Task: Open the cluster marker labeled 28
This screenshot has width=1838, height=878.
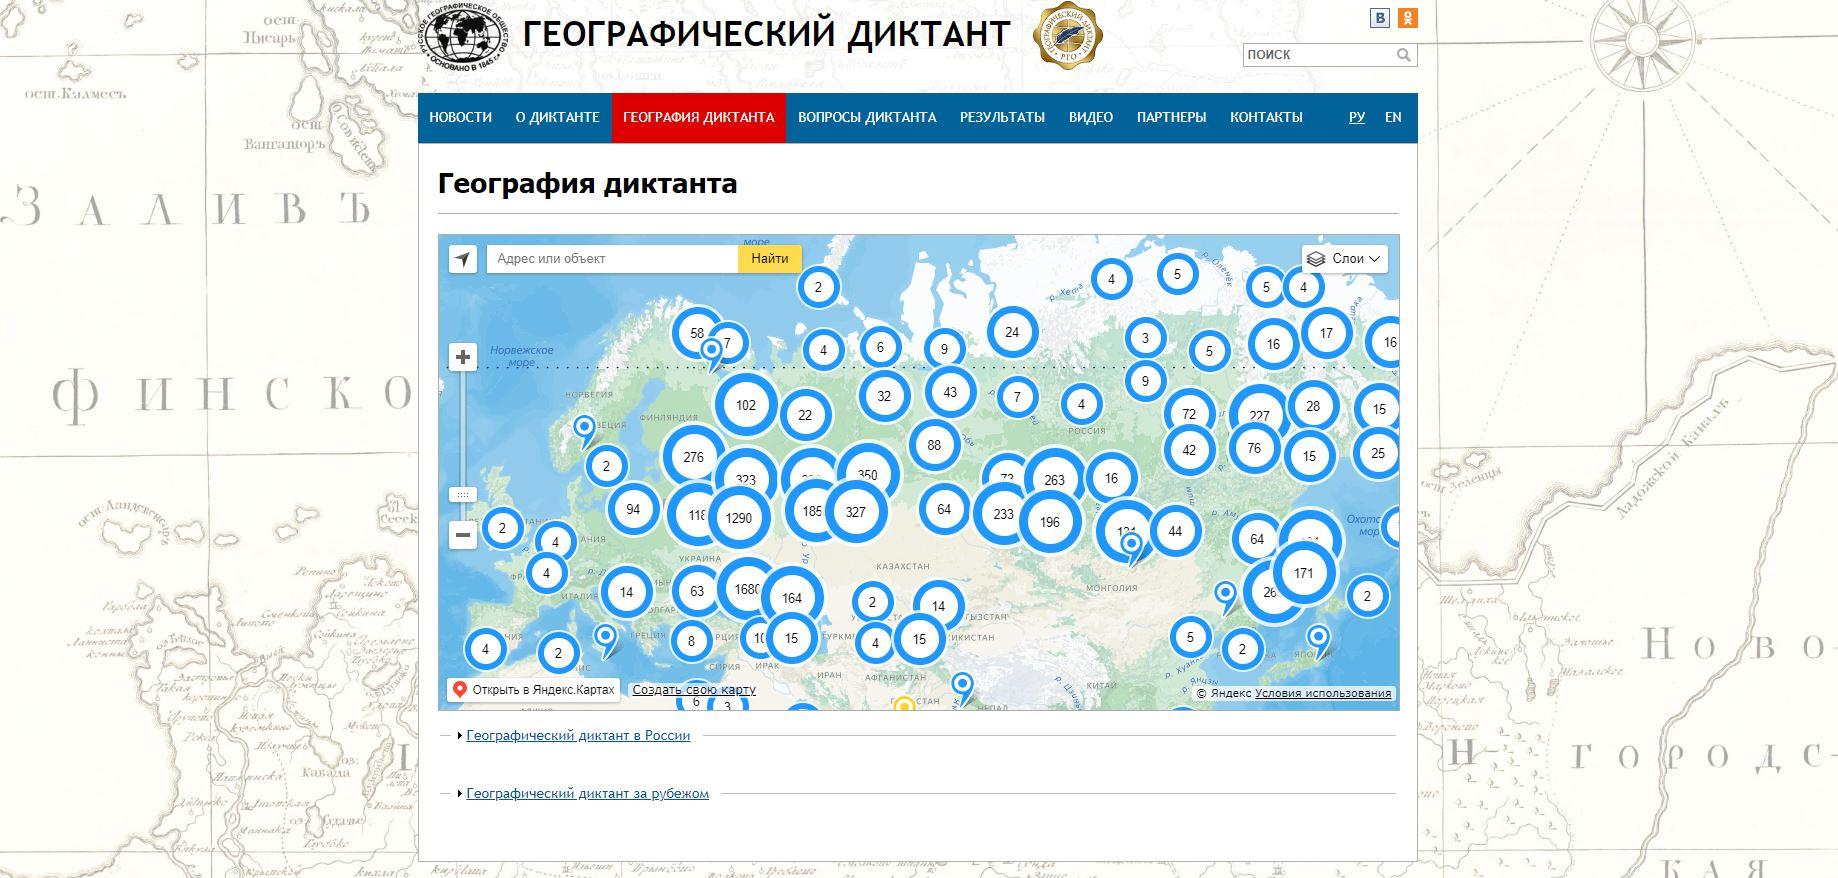Action: point(1313,406)
